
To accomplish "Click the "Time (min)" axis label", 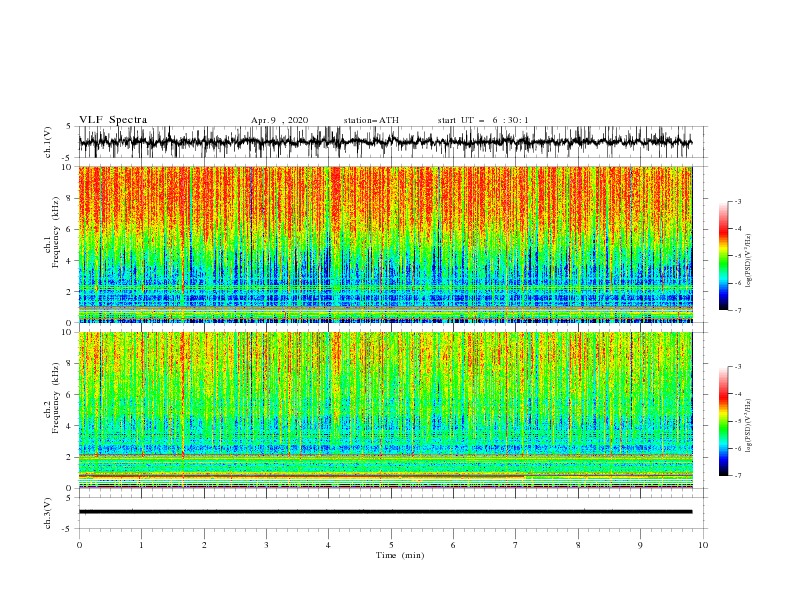I will pyautogui.click(x=400, y=555).
